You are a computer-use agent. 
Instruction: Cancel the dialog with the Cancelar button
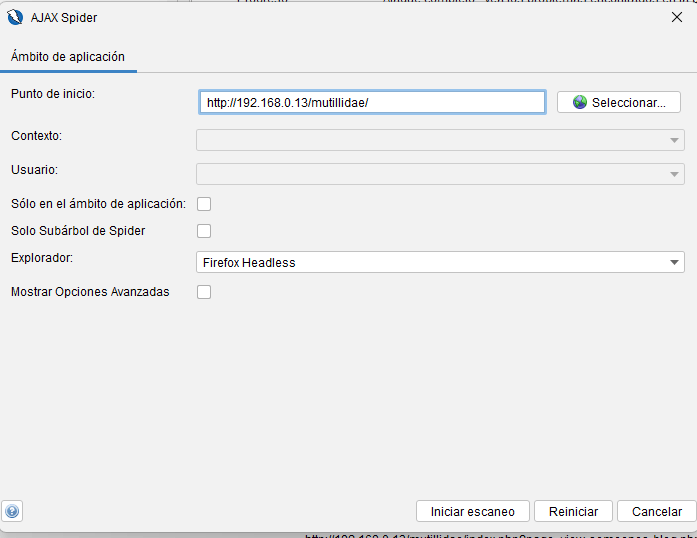tap(656, 511)
